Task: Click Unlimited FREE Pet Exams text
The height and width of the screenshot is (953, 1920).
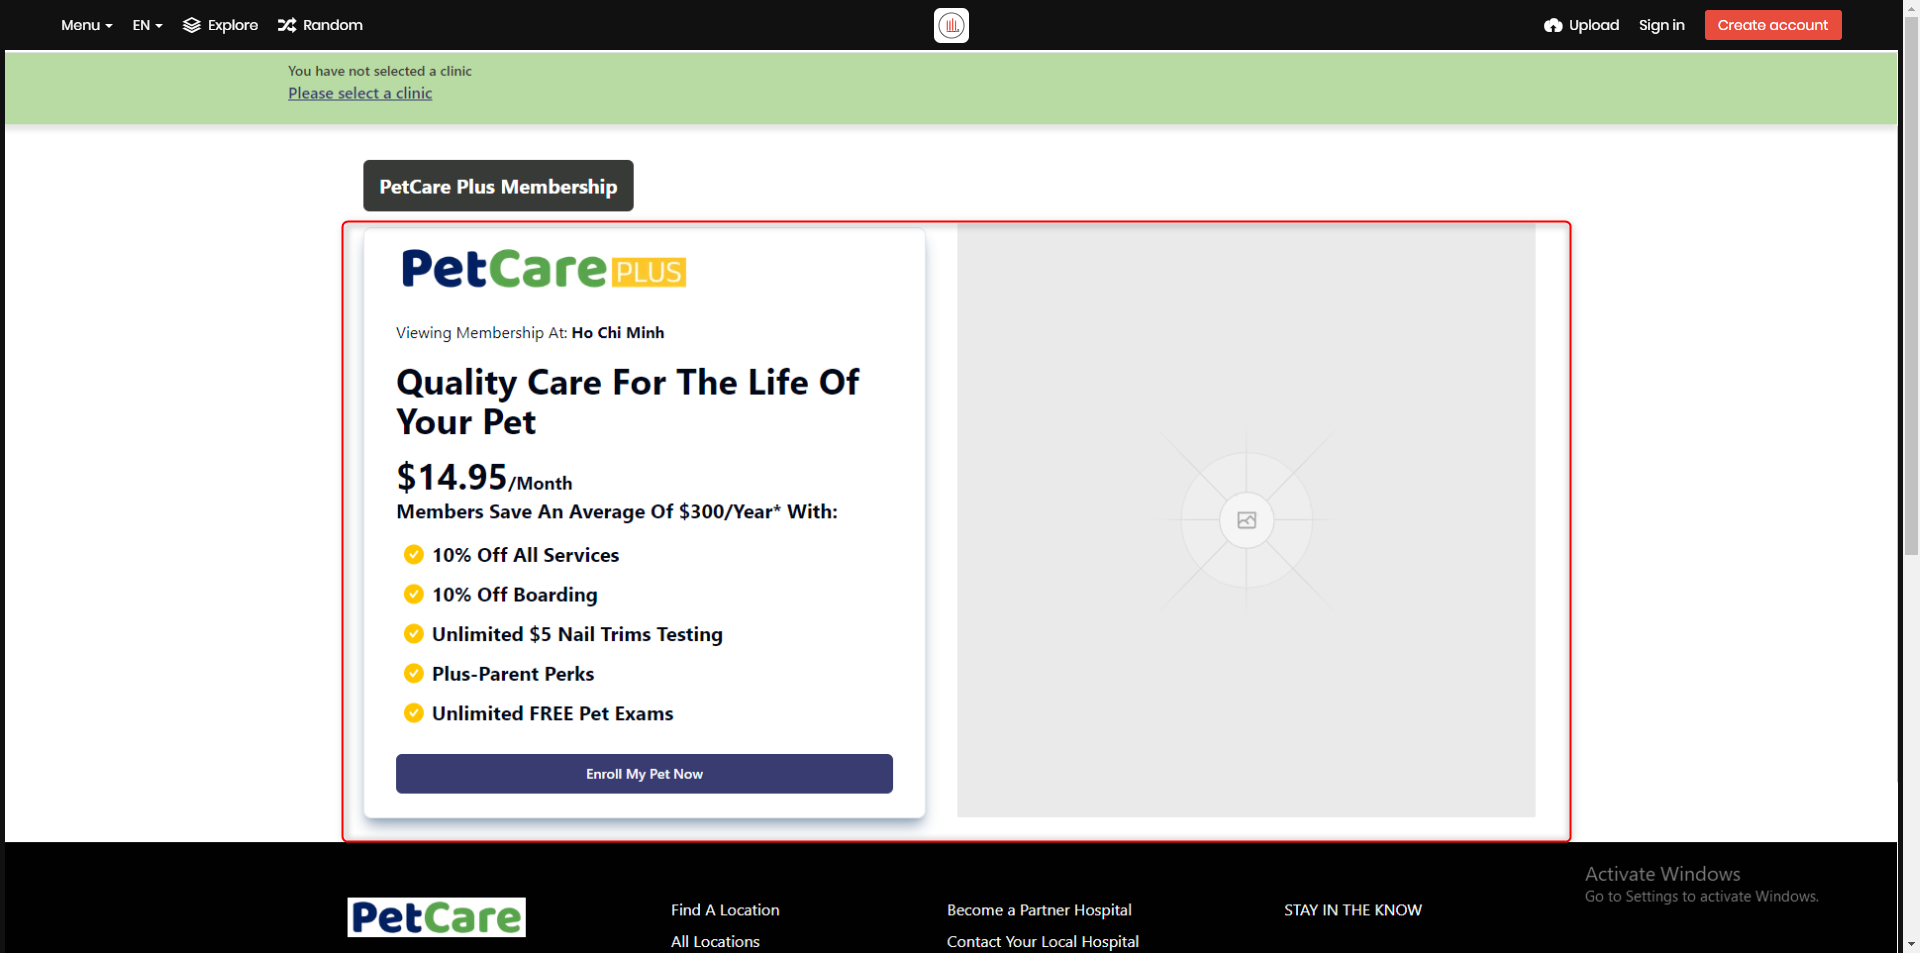Action: pyautogui.click(x=553, y=713)
